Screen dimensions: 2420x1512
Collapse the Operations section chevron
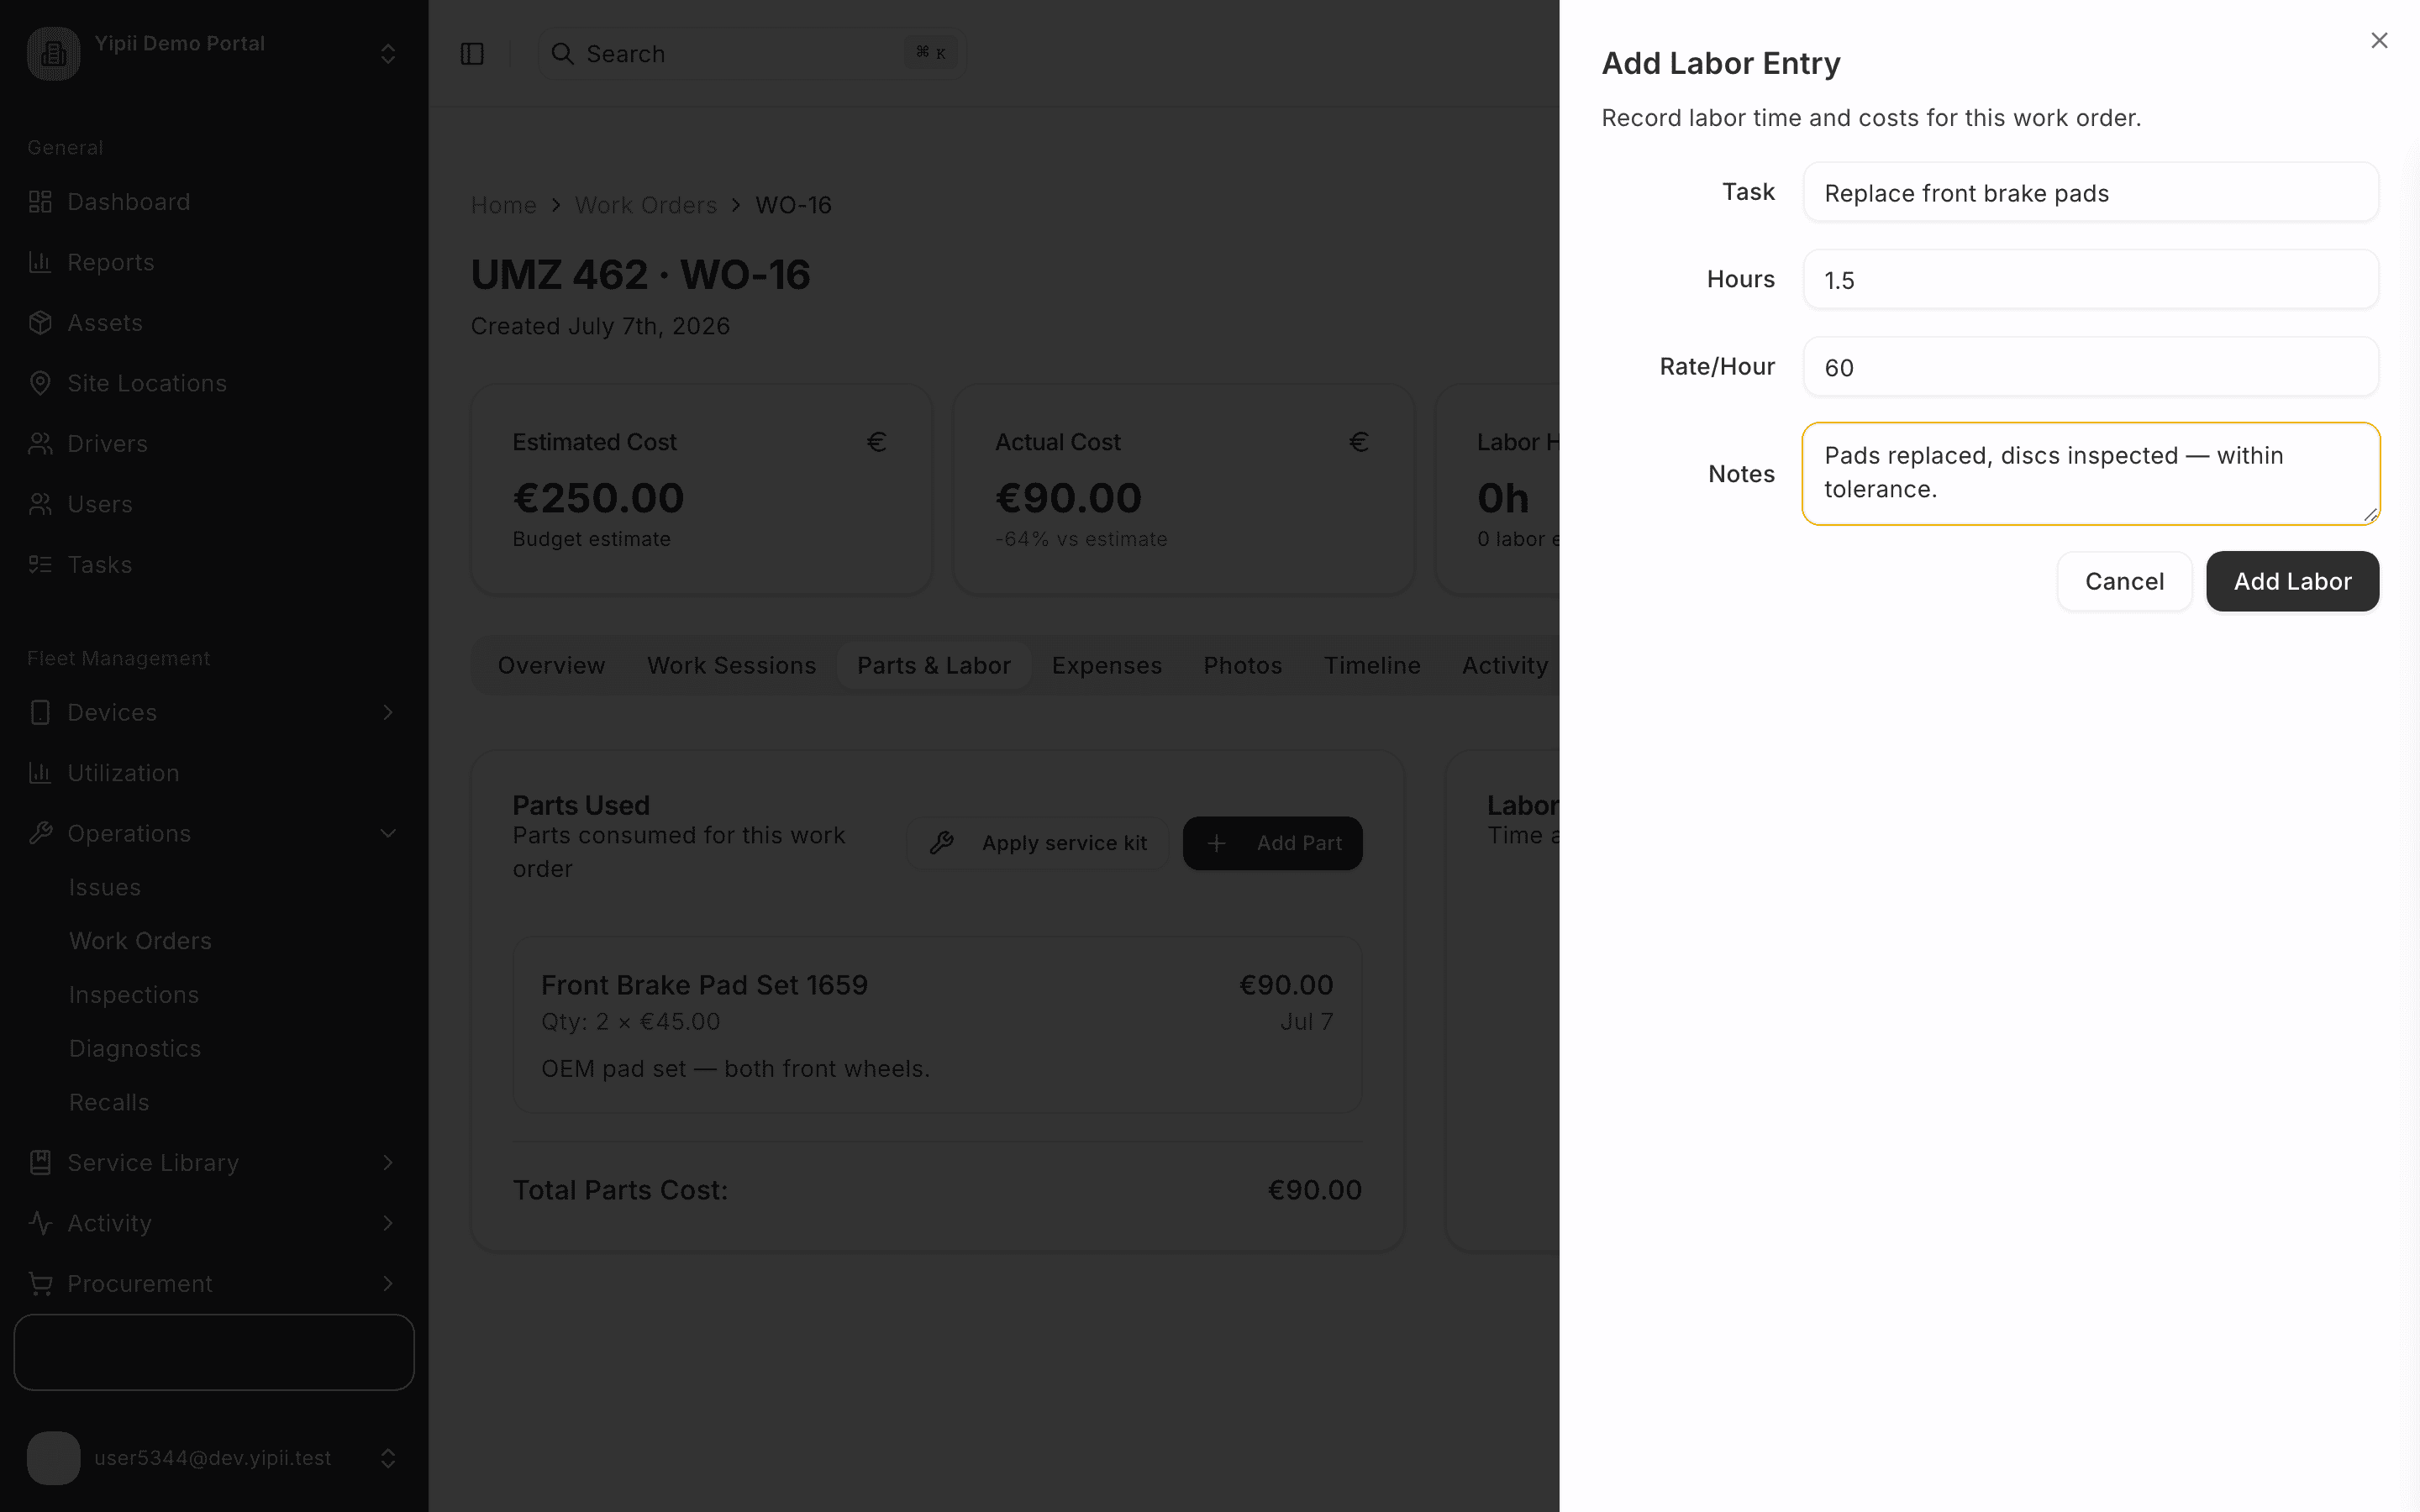[x=388, y=833]
